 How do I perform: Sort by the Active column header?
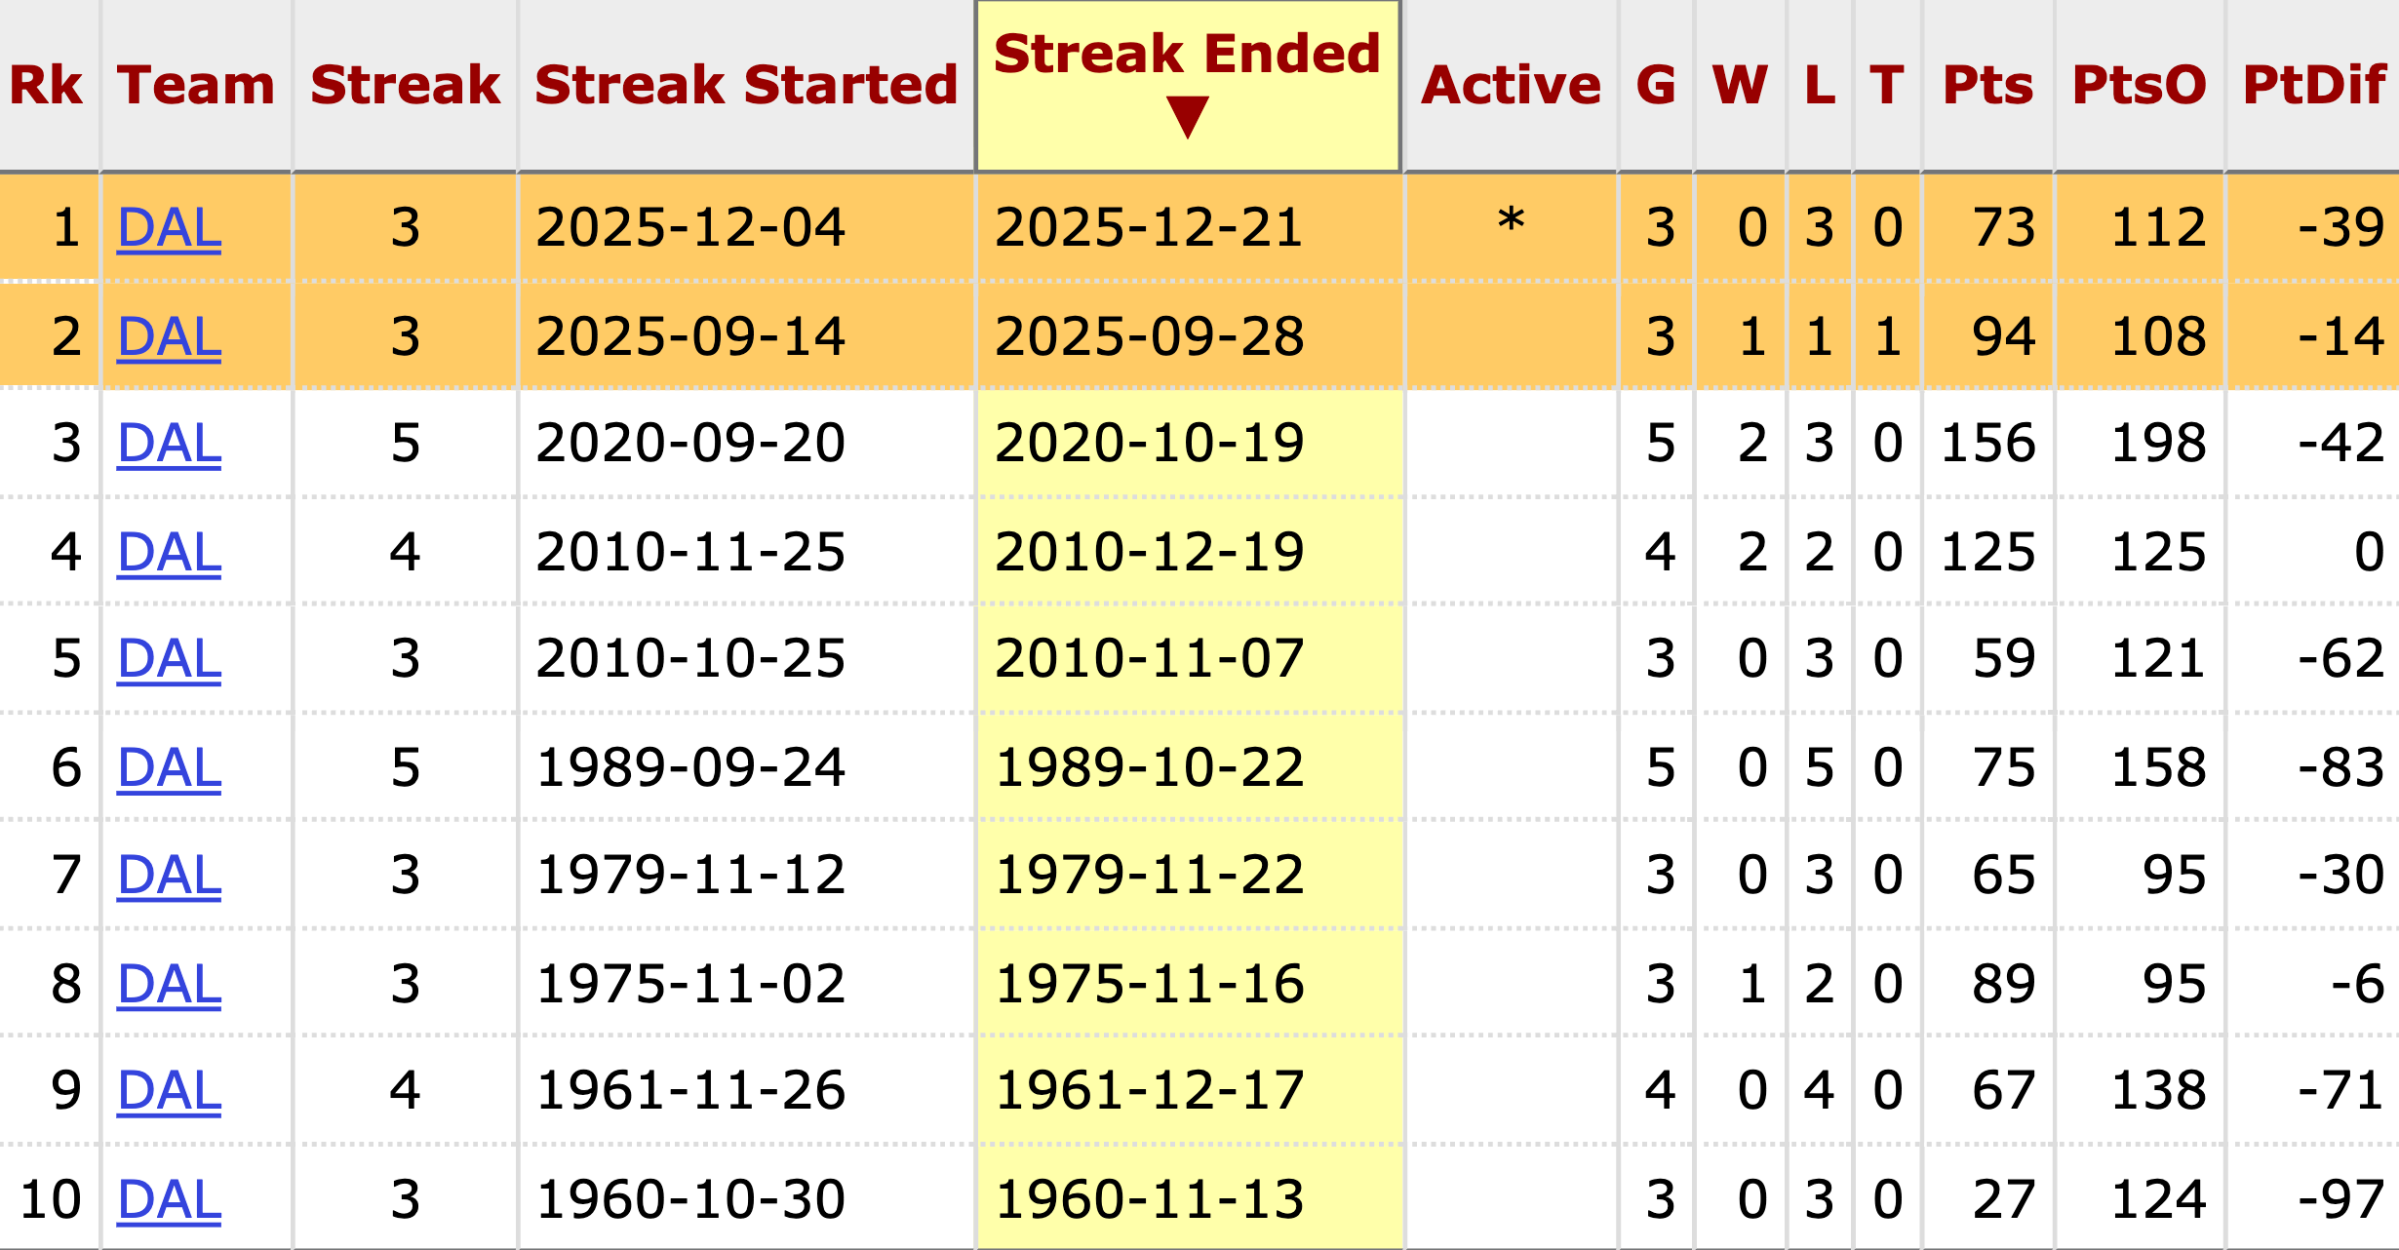(1510, 85)
